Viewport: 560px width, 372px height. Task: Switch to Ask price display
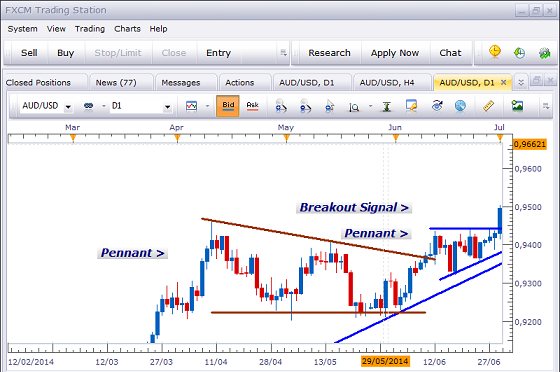tap(252, 106)
